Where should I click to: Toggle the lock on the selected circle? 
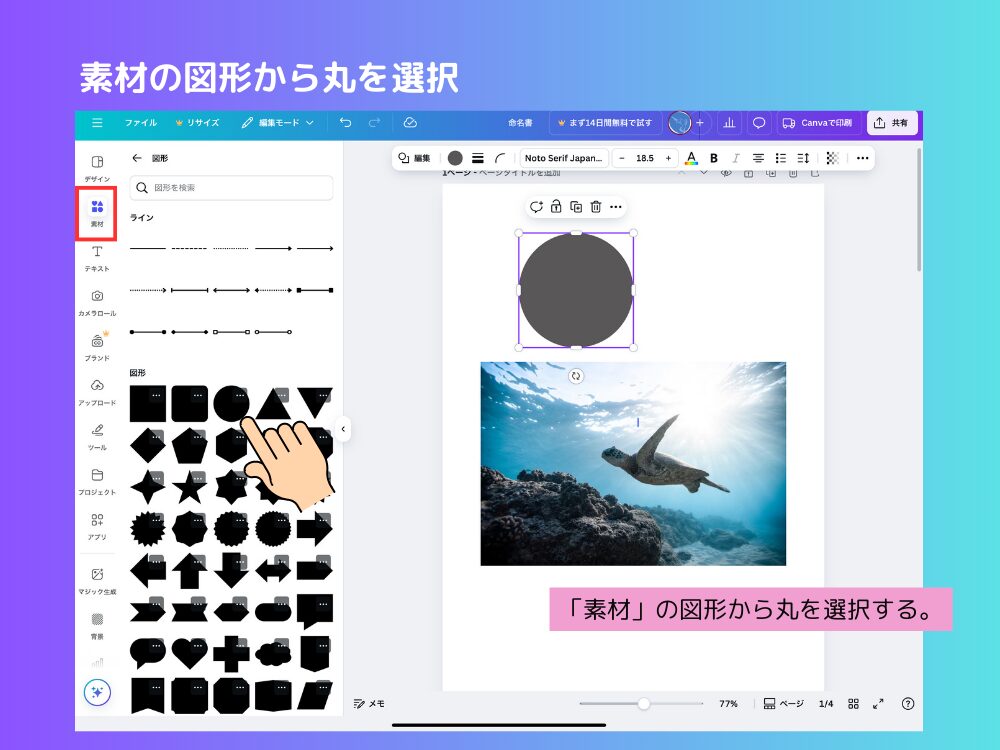click(556, 207)
